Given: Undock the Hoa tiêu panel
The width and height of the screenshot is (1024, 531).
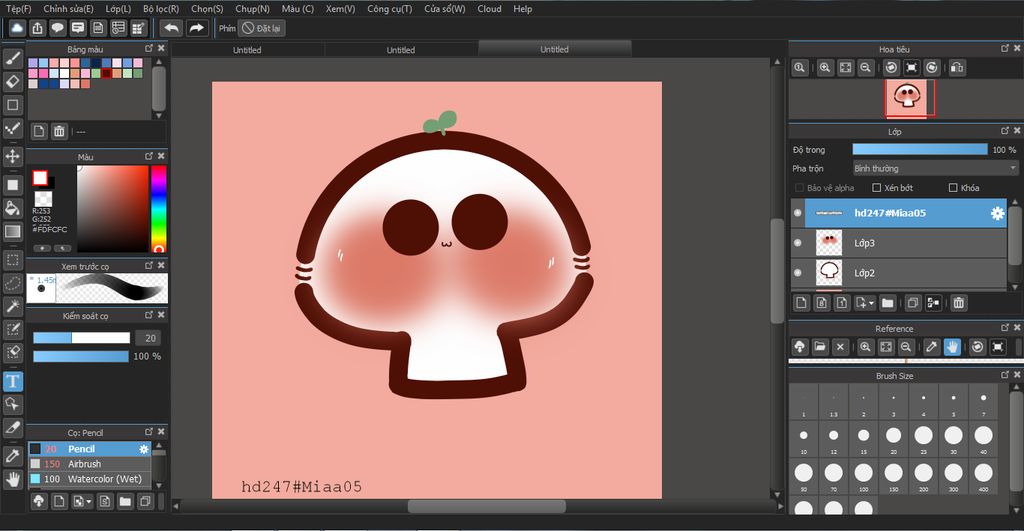Looking at the screenshot, I should click(1005, 48).
